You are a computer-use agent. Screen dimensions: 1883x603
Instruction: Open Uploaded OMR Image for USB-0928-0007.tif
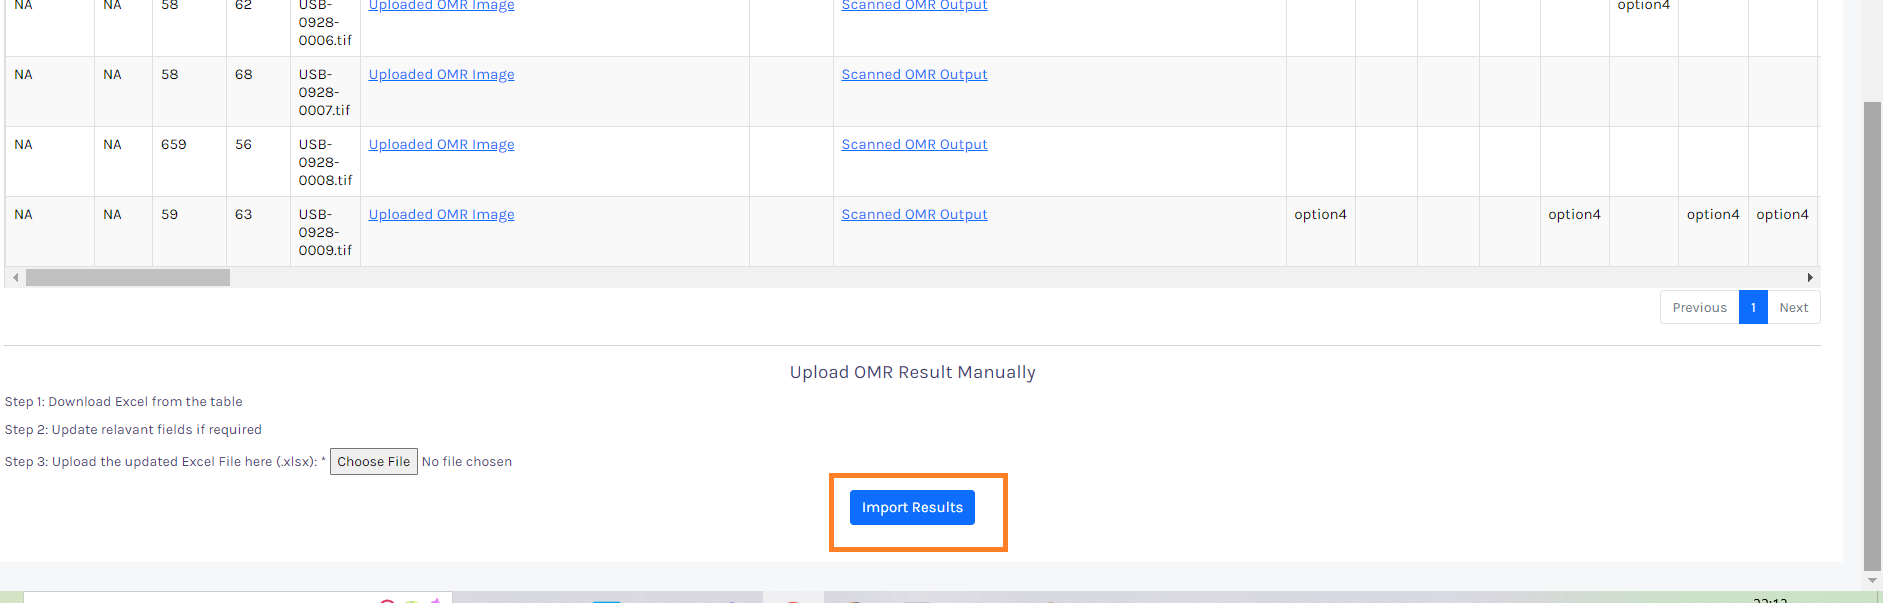pos(441,75)
